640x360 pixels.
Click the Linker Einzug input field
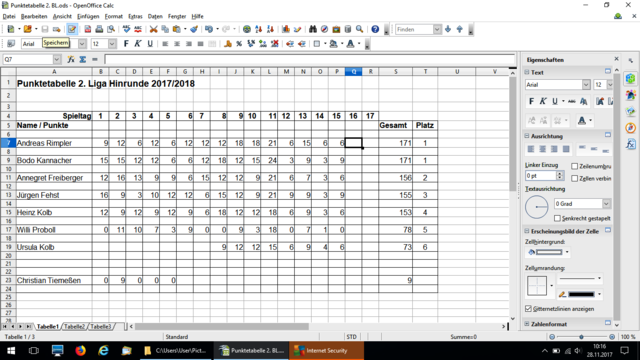(540, 176)
